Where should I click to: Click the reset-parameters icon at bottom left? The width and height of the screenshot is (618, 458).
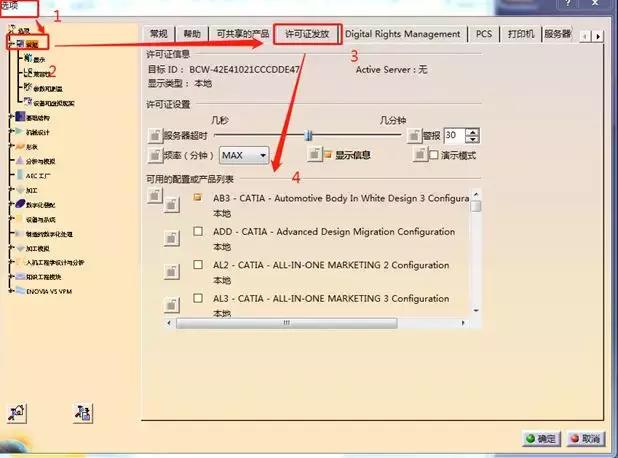[x=19, y=413]
